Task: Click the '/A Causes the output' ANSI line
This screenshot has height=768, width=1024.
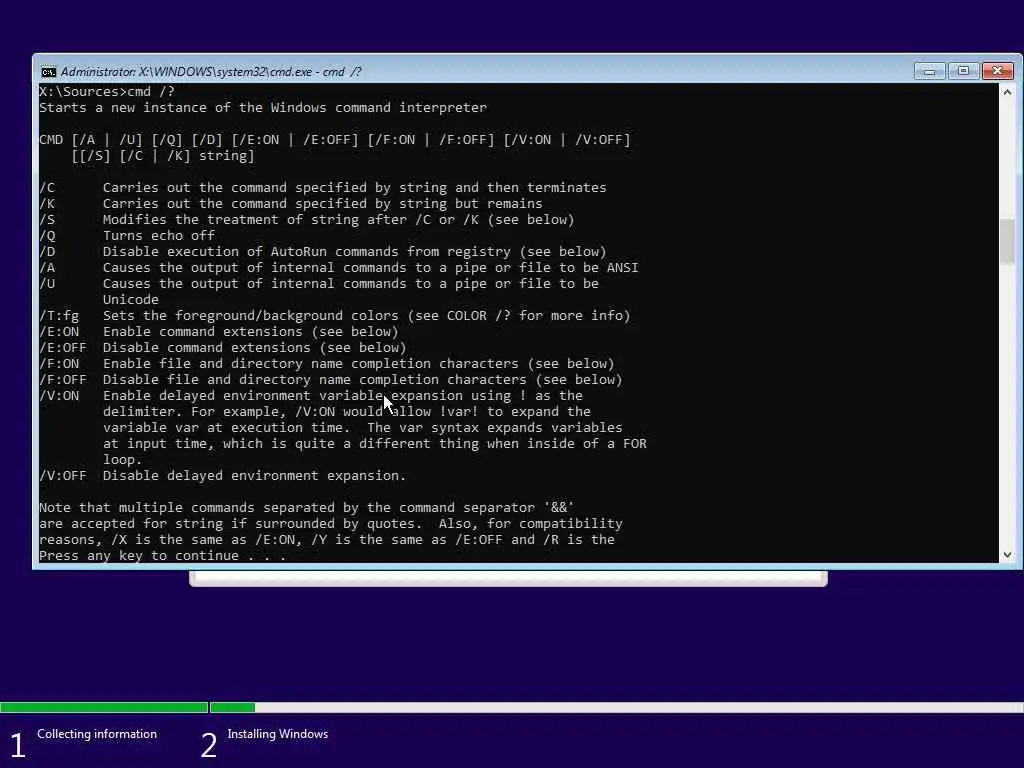Action: pyautogui.click(x=339, y=268)
